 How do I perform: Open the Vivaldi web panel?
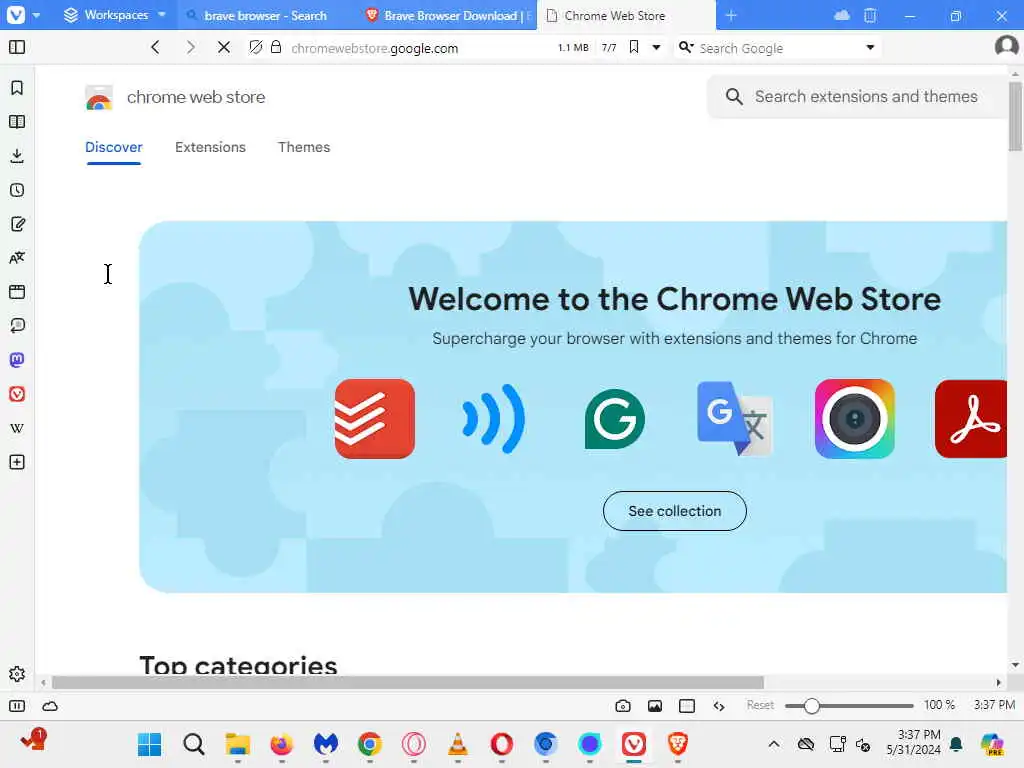tap(17, 394)
